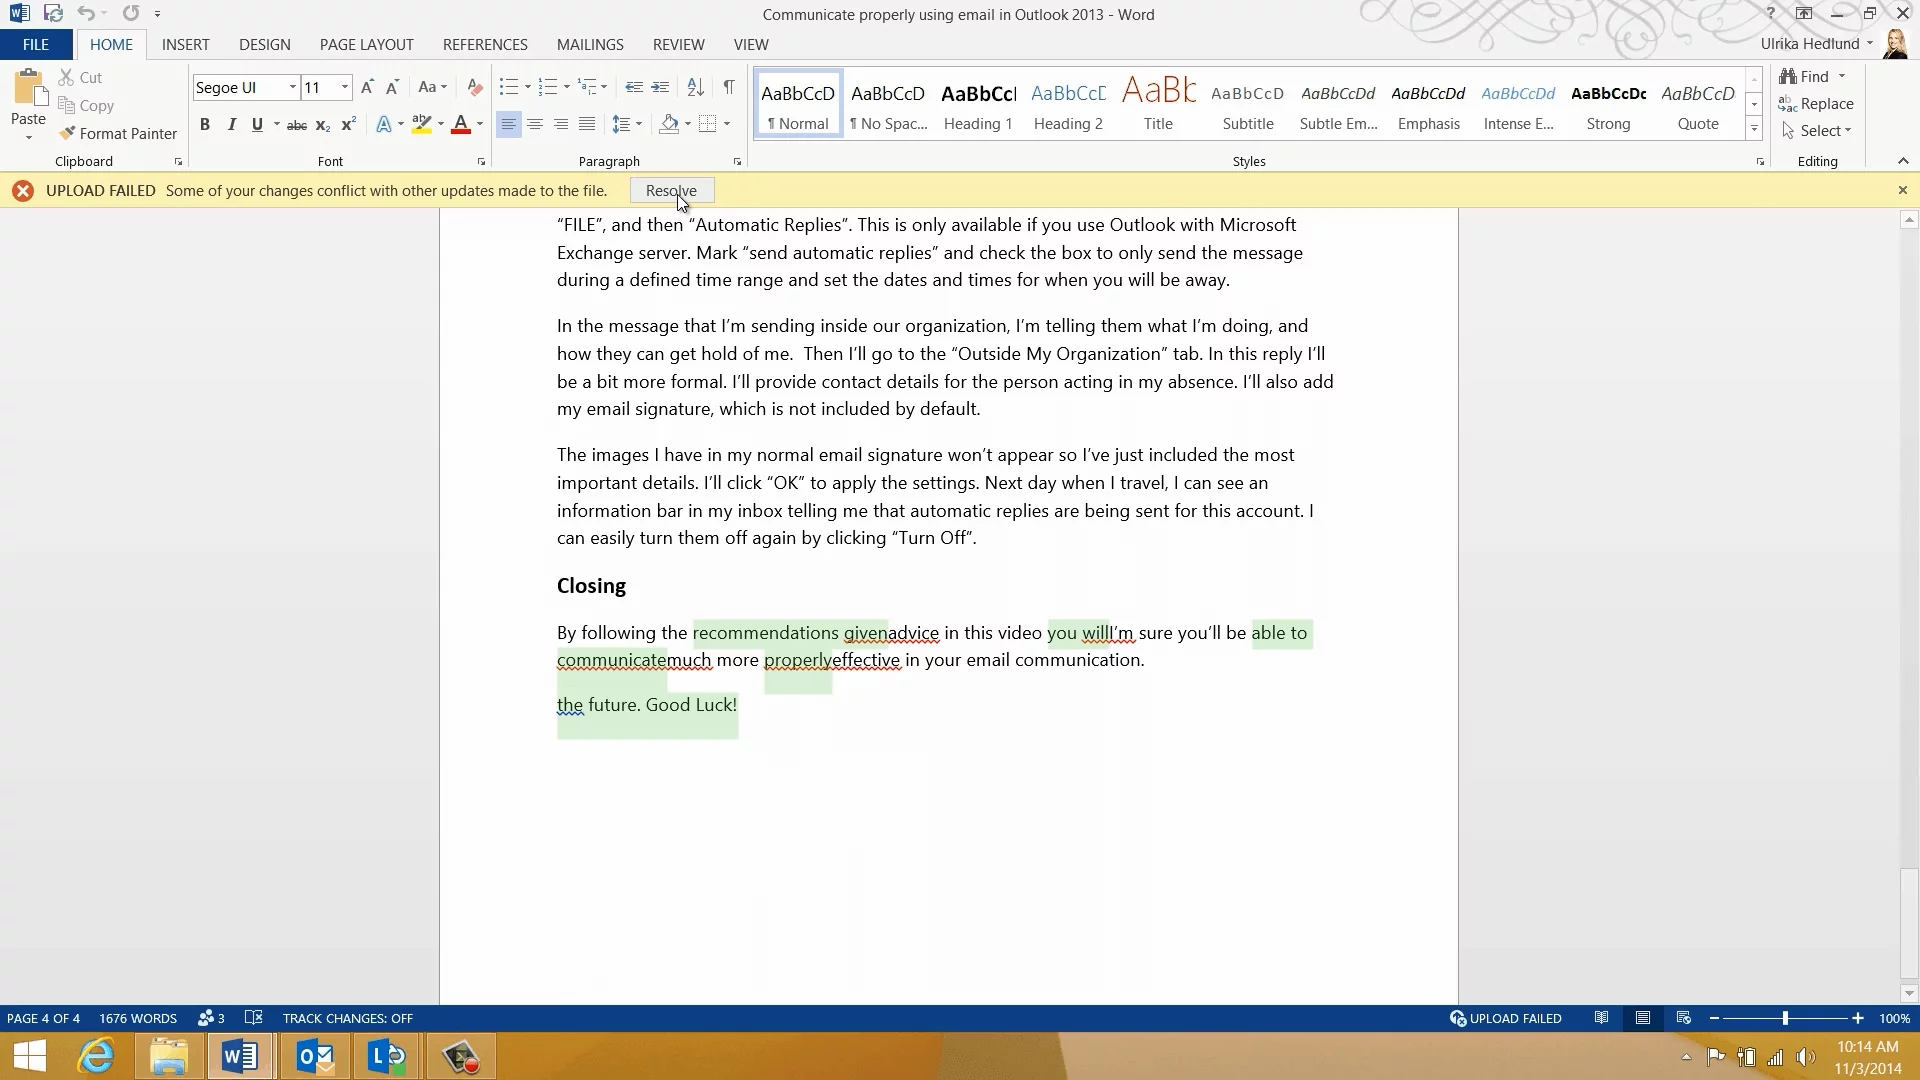Click the Sort paragraph icon
Viewport: 1920px width, 1080px height.
tap(696, 88)
